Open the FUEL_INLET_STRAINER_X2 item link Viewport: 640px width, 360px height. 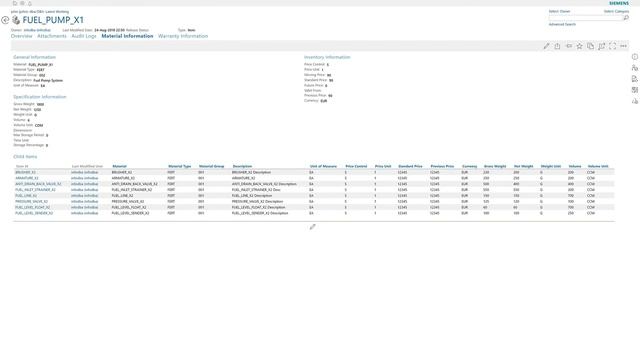[x=35, y=190]
